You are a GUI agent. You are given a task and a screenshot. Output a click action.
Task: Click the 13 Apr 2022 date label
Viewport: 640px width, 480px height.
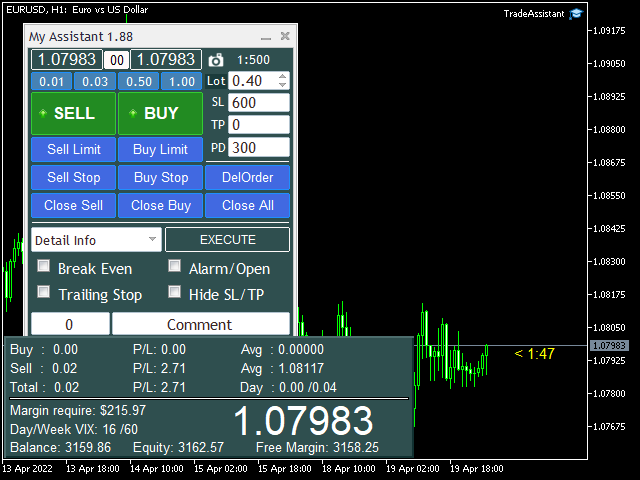click(28, 469)
